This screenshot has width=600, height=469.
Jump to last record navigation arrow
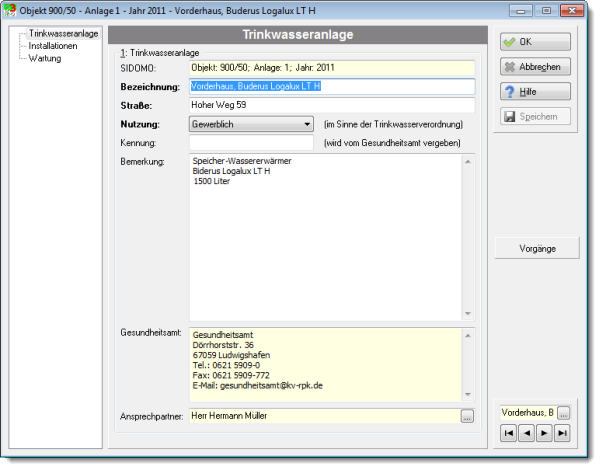(x=562, y=433)
